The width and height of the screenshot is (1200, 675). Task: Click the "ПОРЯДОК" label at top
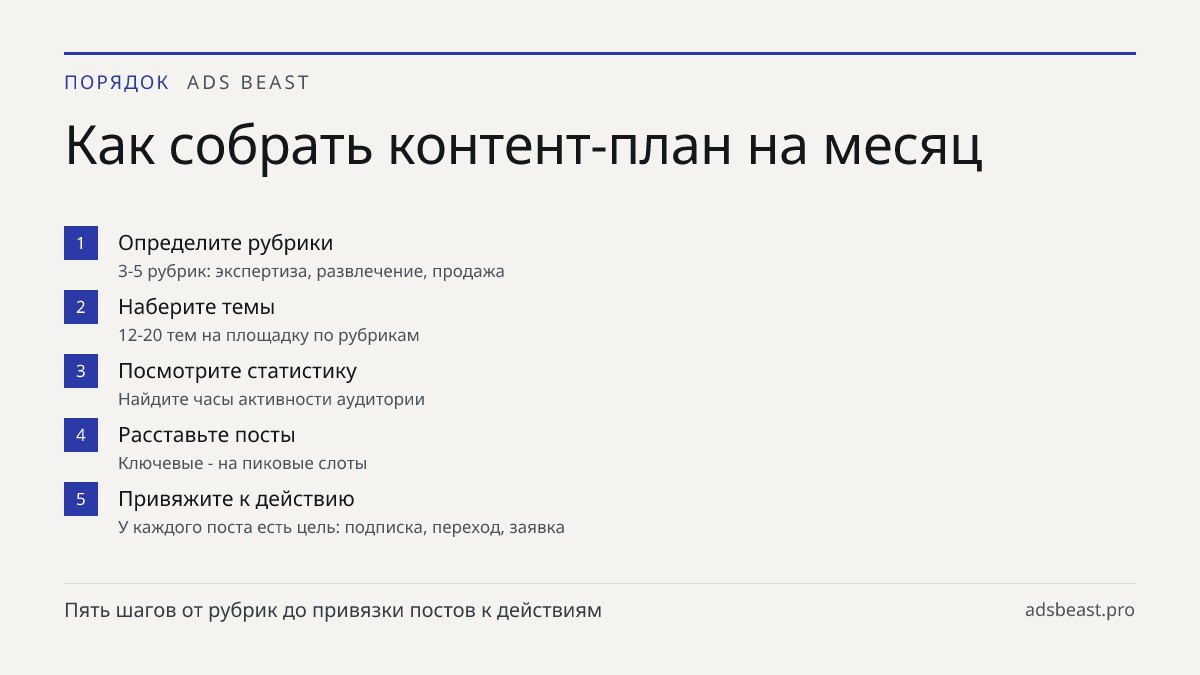tap(117, 82)
